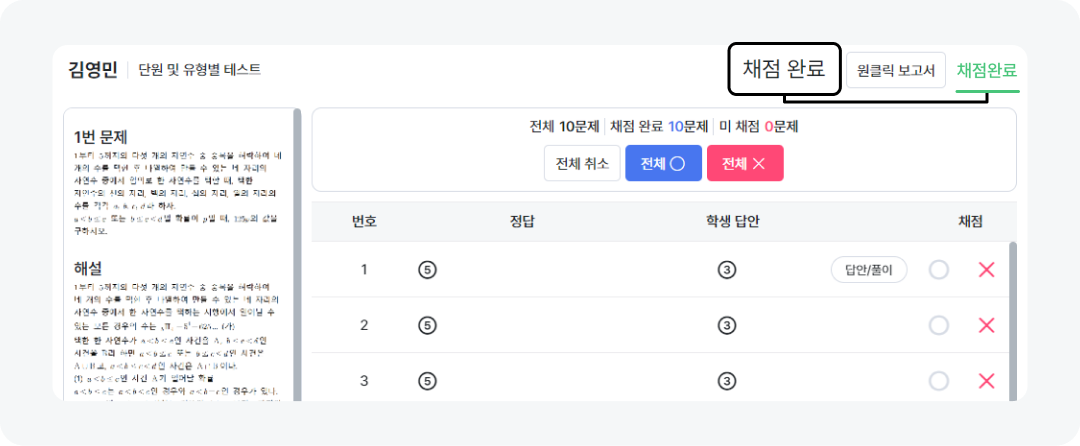Click correct answer ⑤ in row 3
Screen dimensions: 1080x446
(x=427, y=381)
